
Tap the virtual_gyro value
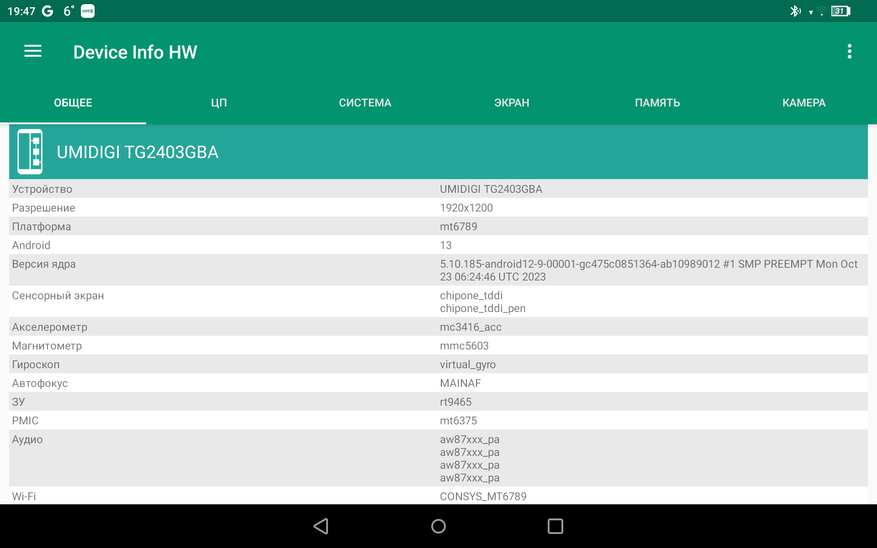point(468,365)
